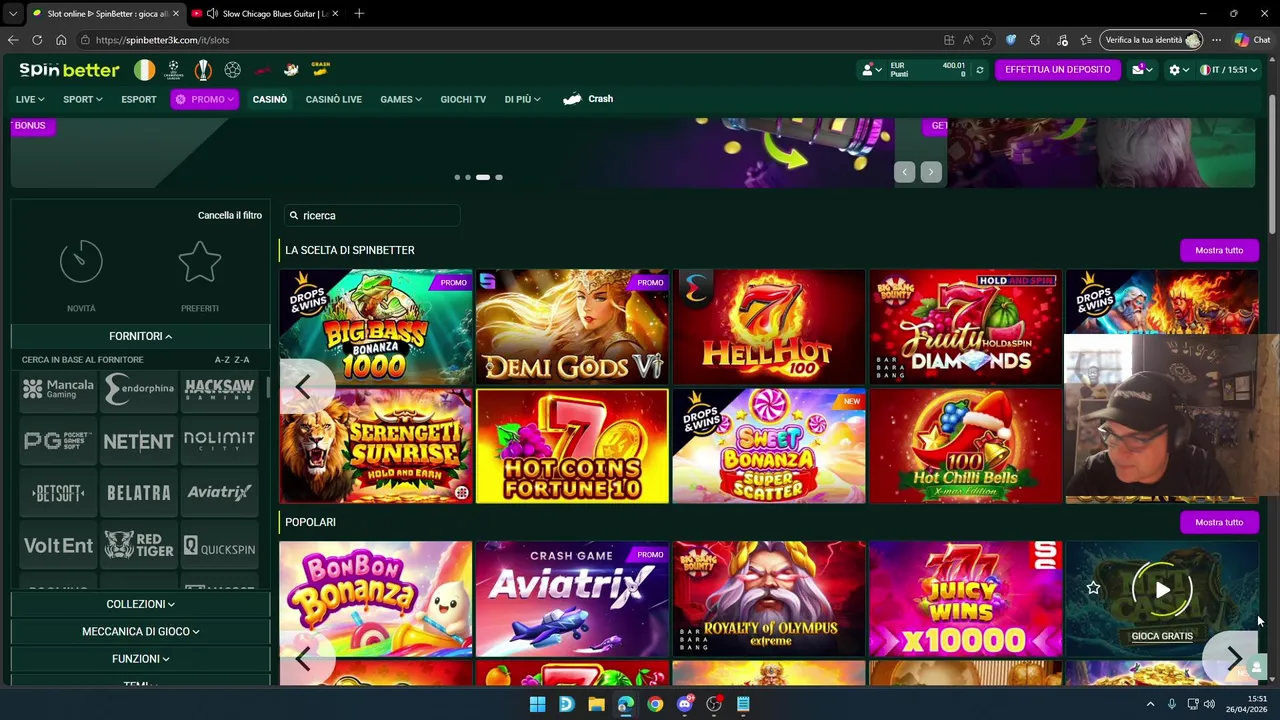
Task: Expand the Collezioni section
Action: click(x=140, y=604)
